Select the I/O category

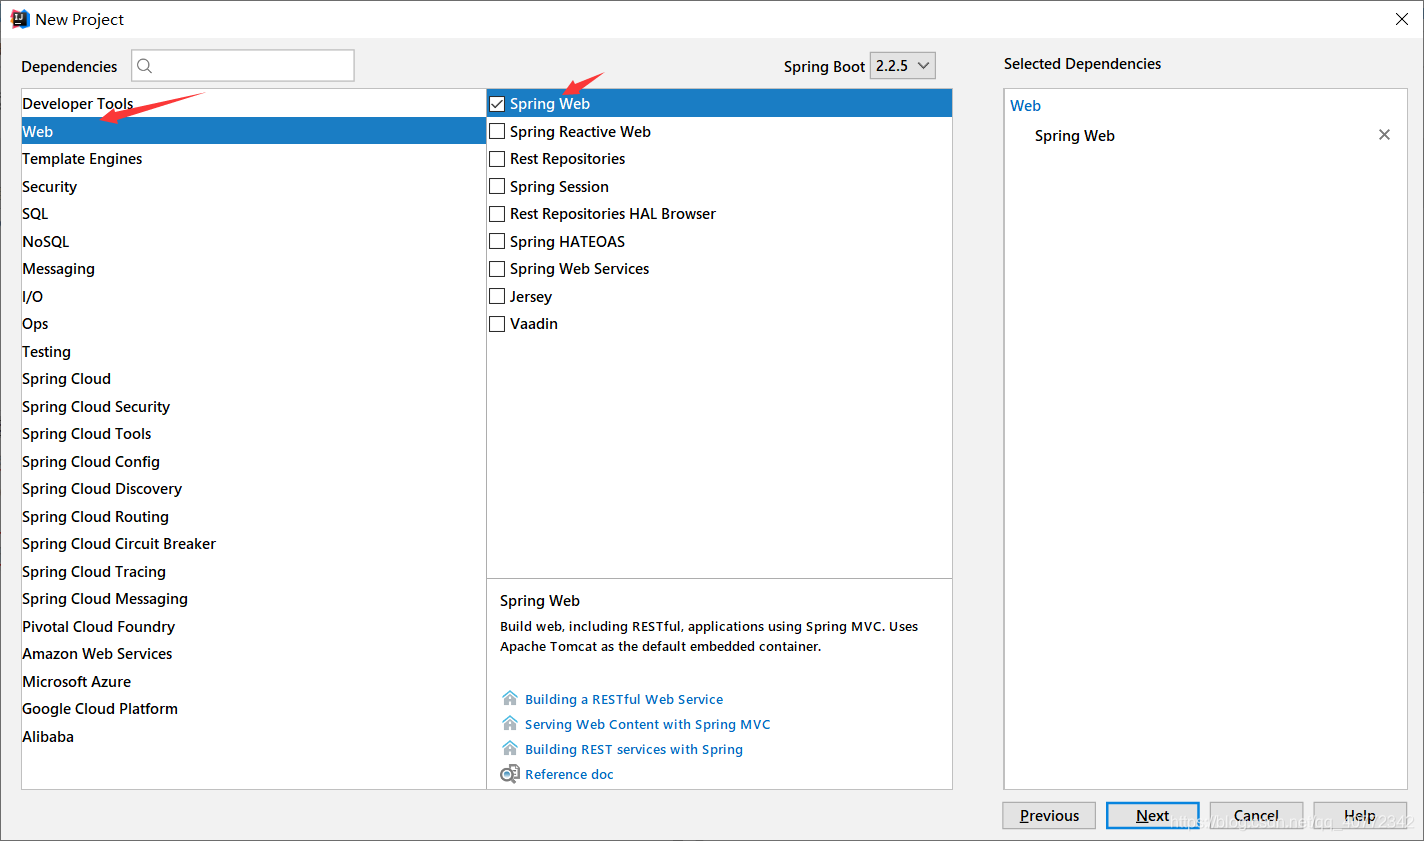pos(254,296)
